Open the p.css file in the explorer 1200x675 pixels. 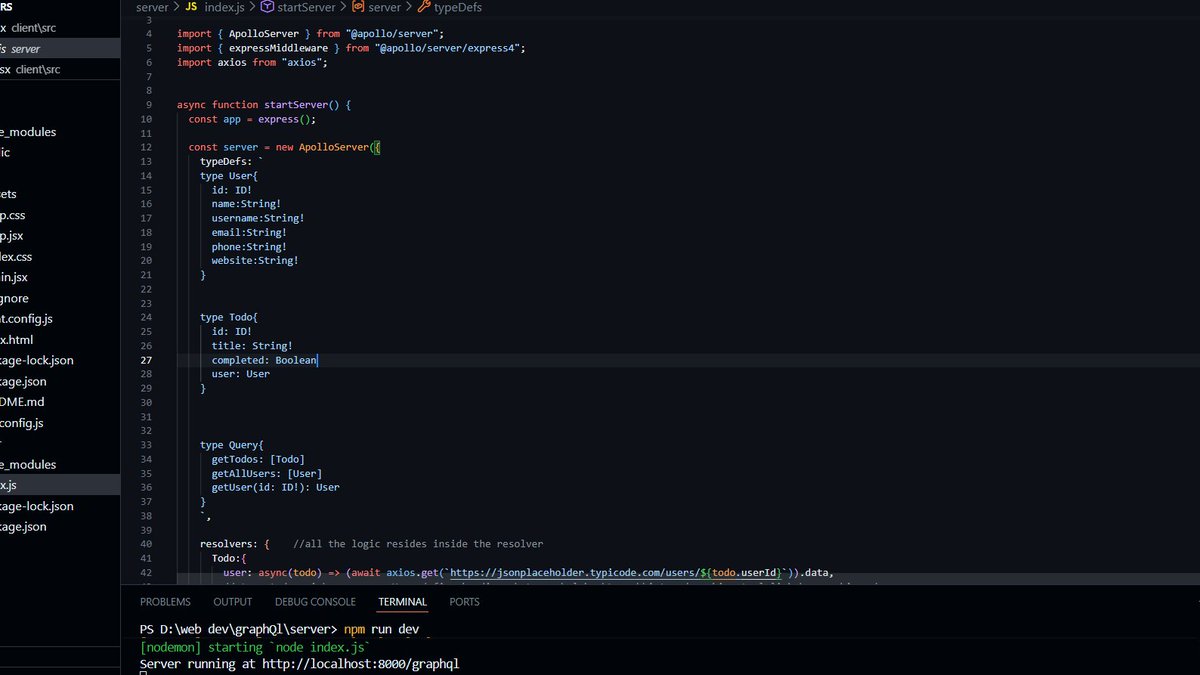pyautogui.click(x=12, y=215)
